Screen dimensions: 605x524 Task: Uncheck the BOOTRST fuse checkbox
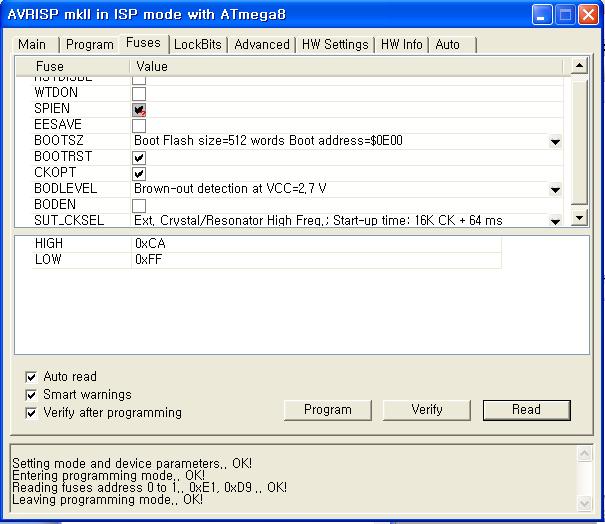139,157
